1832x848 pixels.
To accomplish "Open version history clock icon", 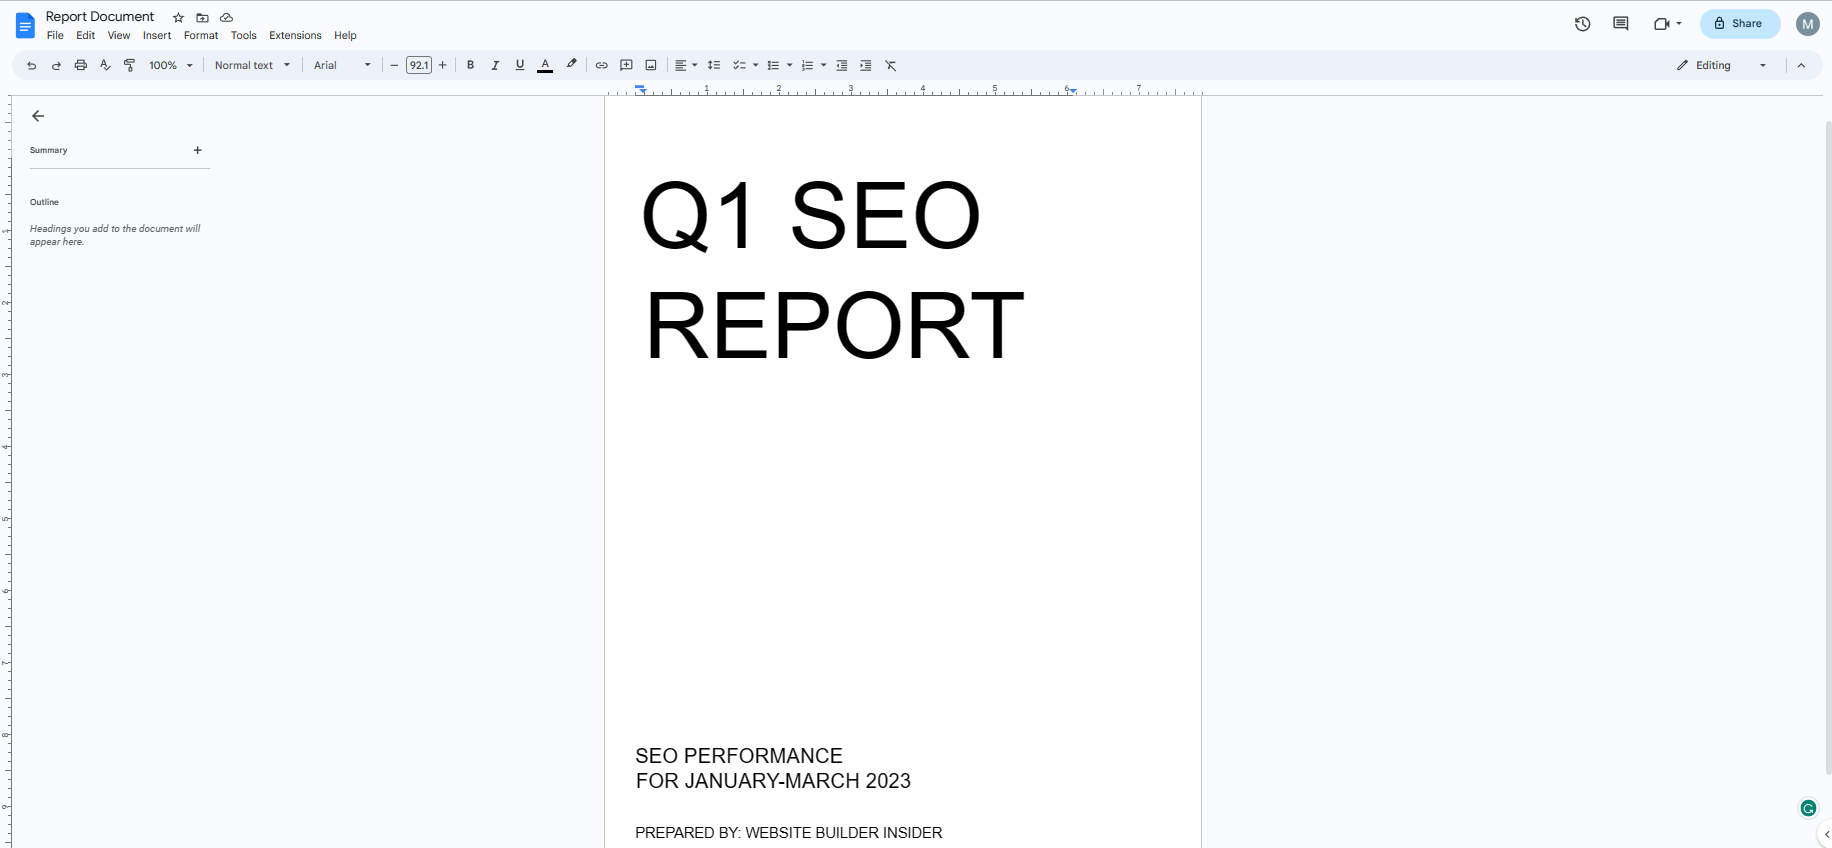I will [1582, 24].
